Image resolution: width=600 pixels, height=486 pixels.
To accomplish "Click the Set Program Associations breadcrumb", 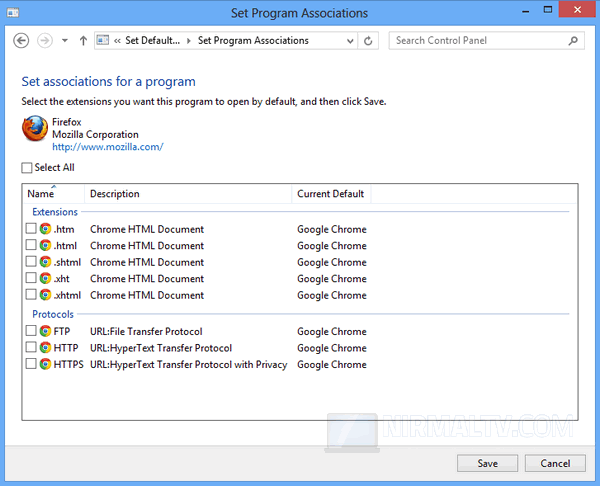I will (x=253, y=41).
